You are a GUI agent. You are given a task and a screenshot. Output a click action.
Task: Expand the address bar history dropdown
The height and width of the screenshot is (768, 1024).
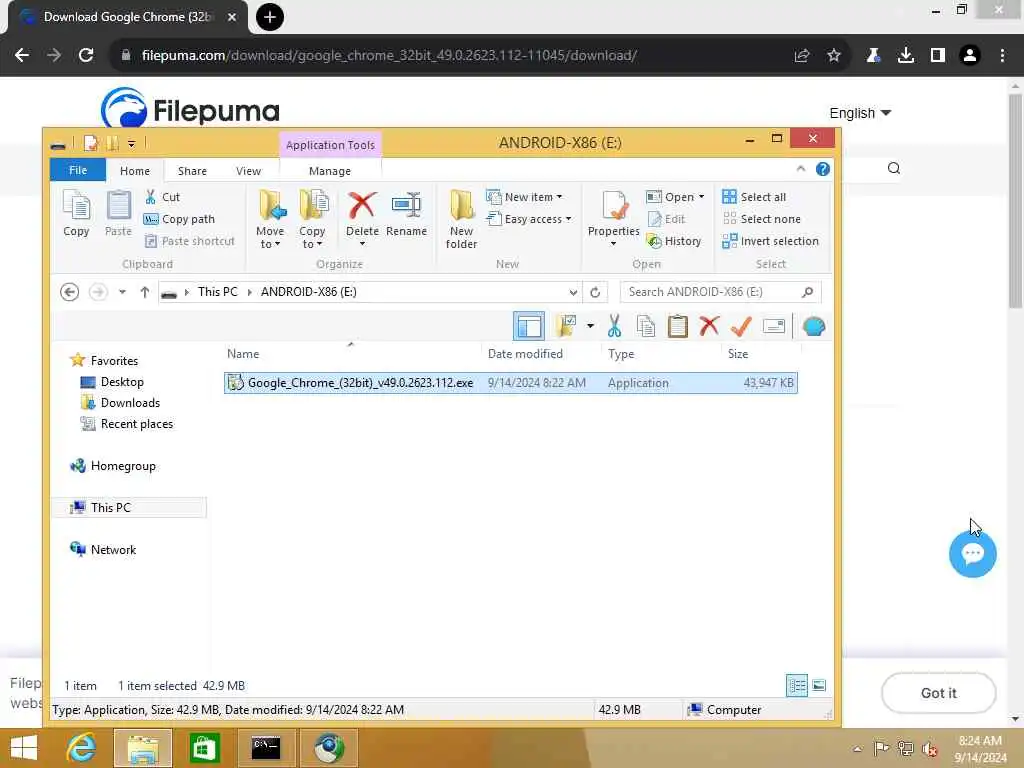tap(573, 292)
